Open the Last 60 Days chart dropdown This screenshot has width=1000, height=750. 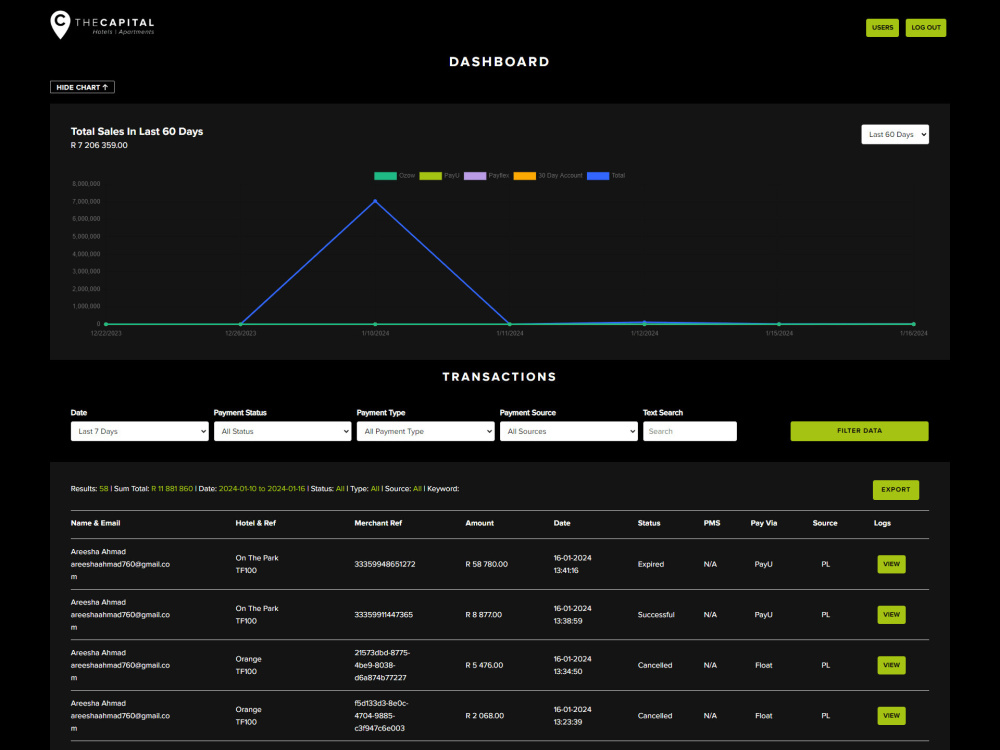click(x=895, y=135)
